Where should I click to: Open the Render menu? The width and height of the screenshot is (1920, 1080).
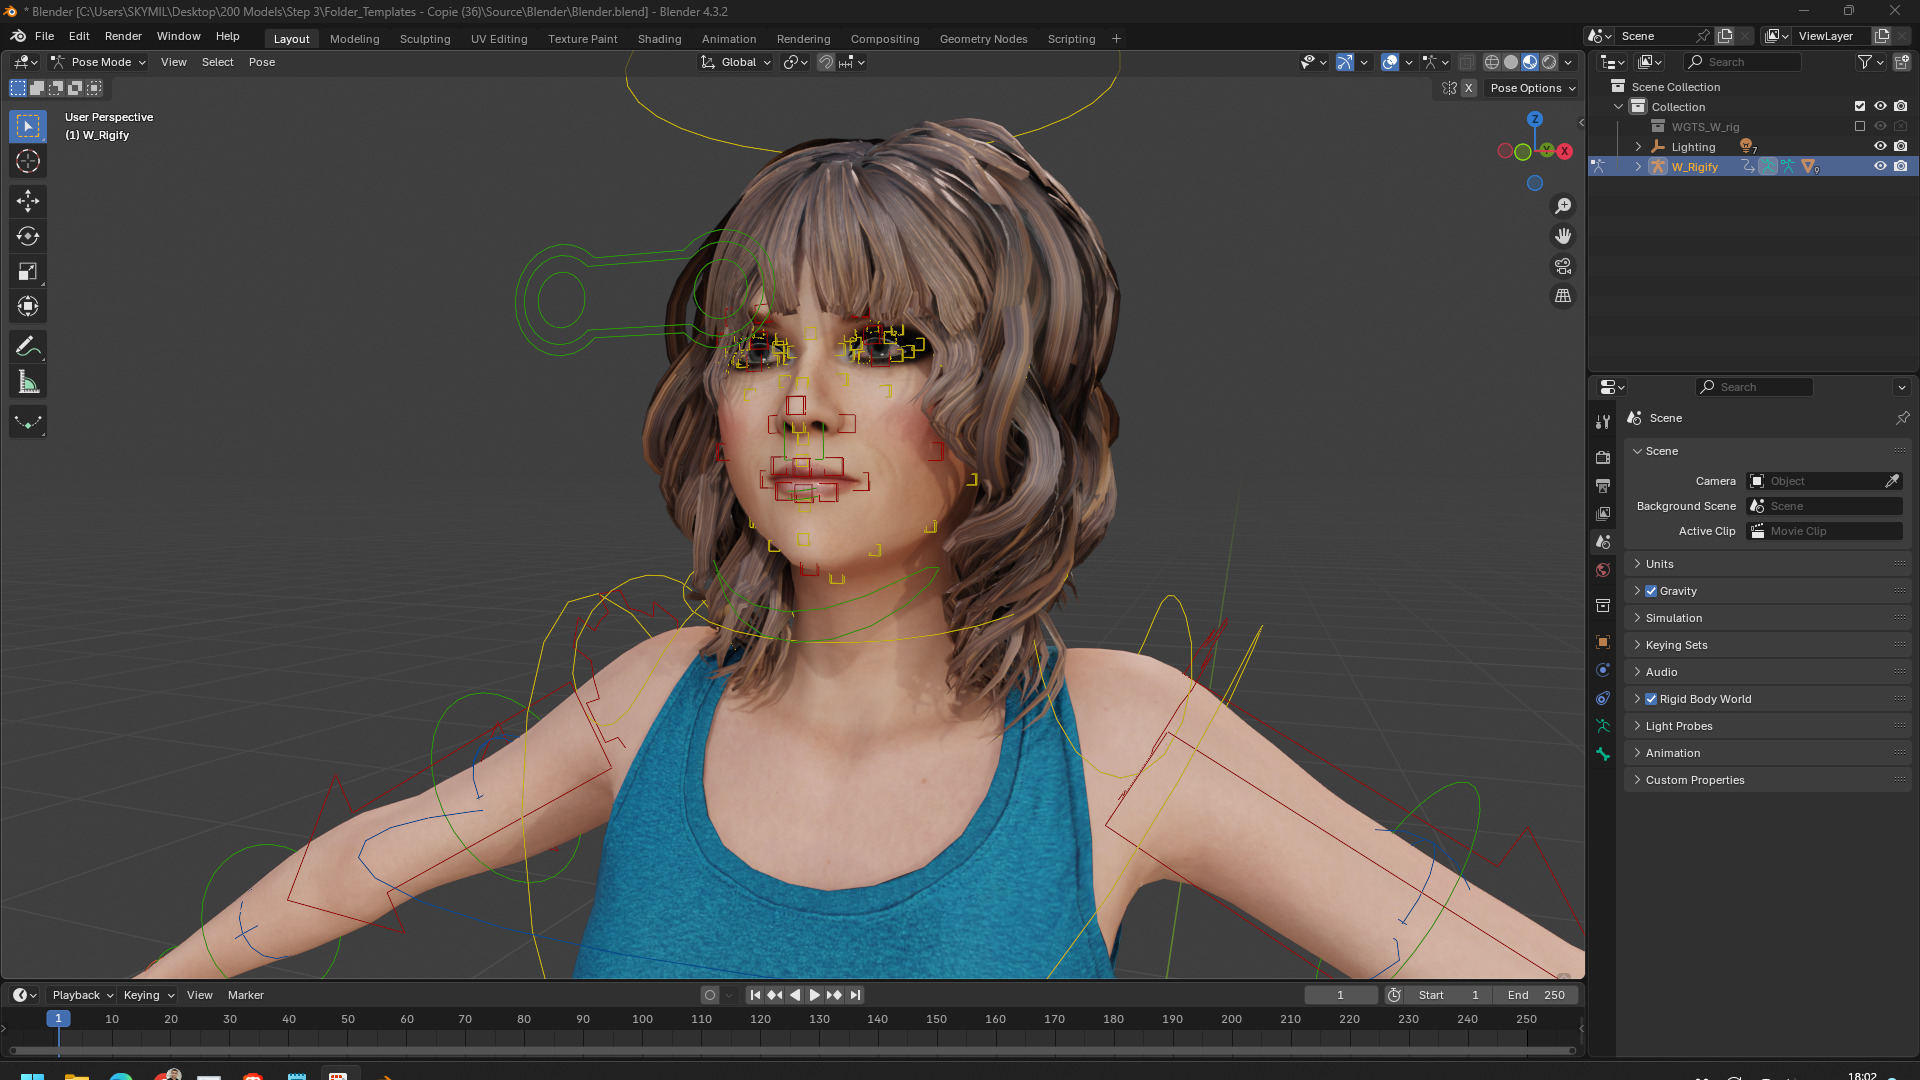(x=123, y=36)
